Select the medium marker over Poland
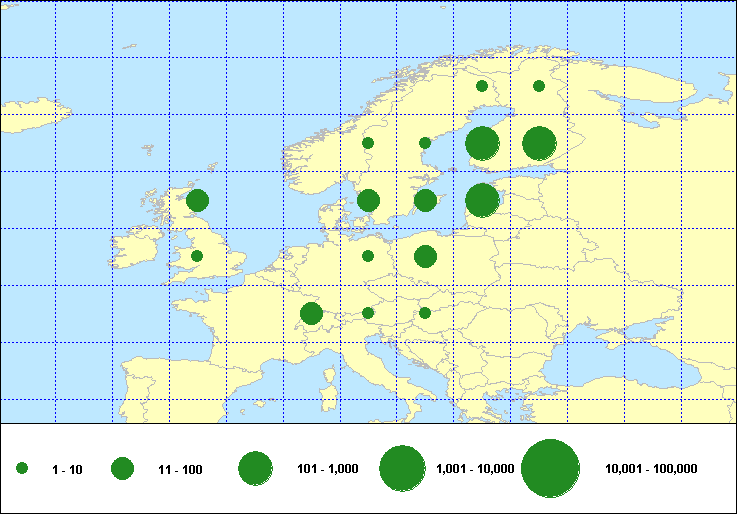 [x=425, y=257]
